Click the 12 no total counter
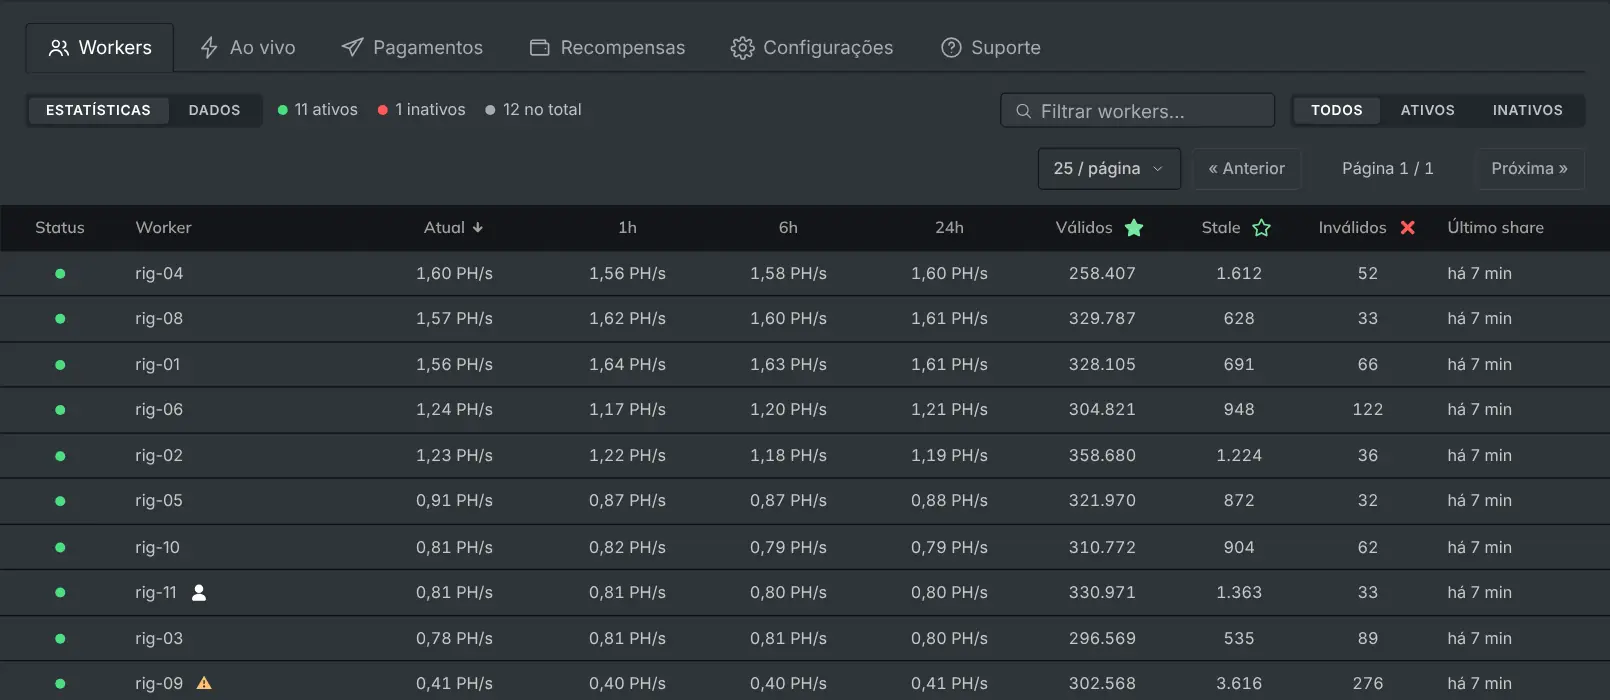 534,110
